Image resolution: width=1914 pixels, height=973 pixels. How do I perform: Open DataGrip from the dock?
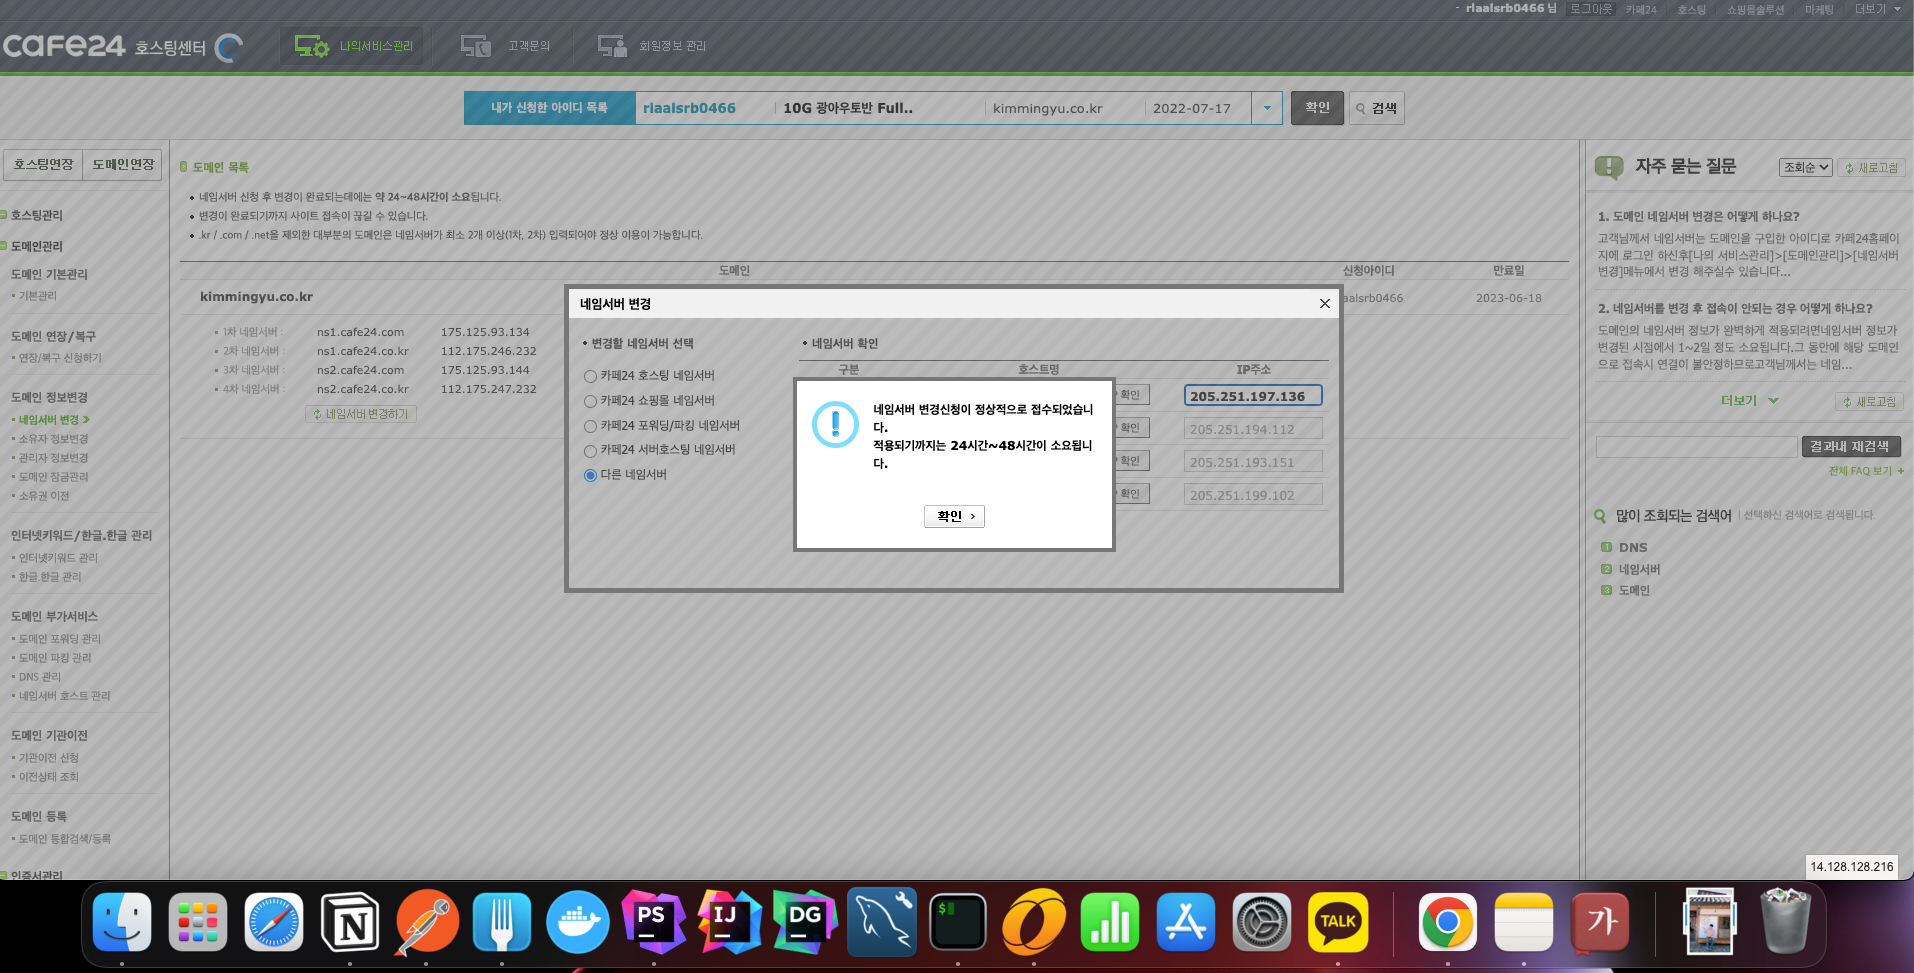click(x=806, y=922)
